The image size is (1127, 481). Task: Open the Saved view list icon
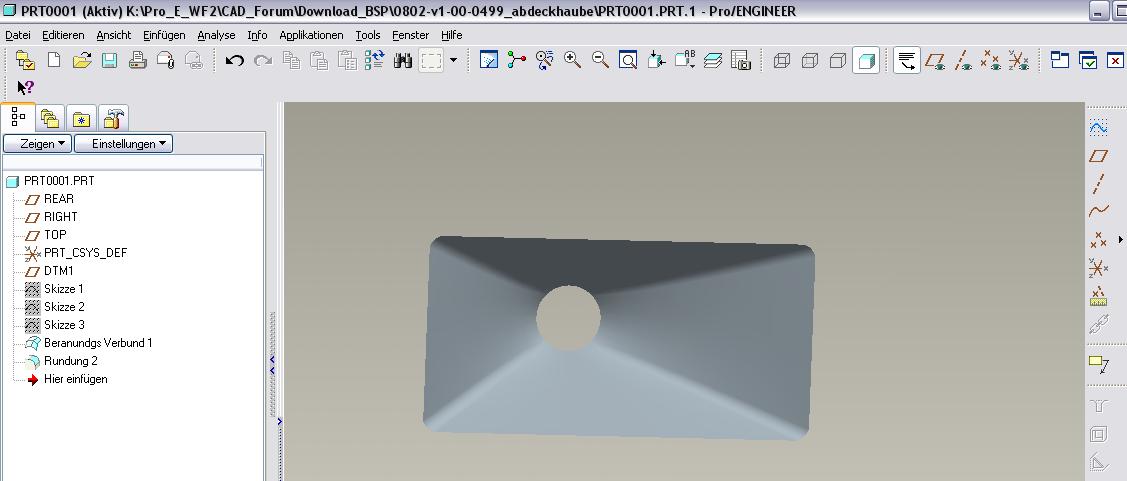coord(685,60)
